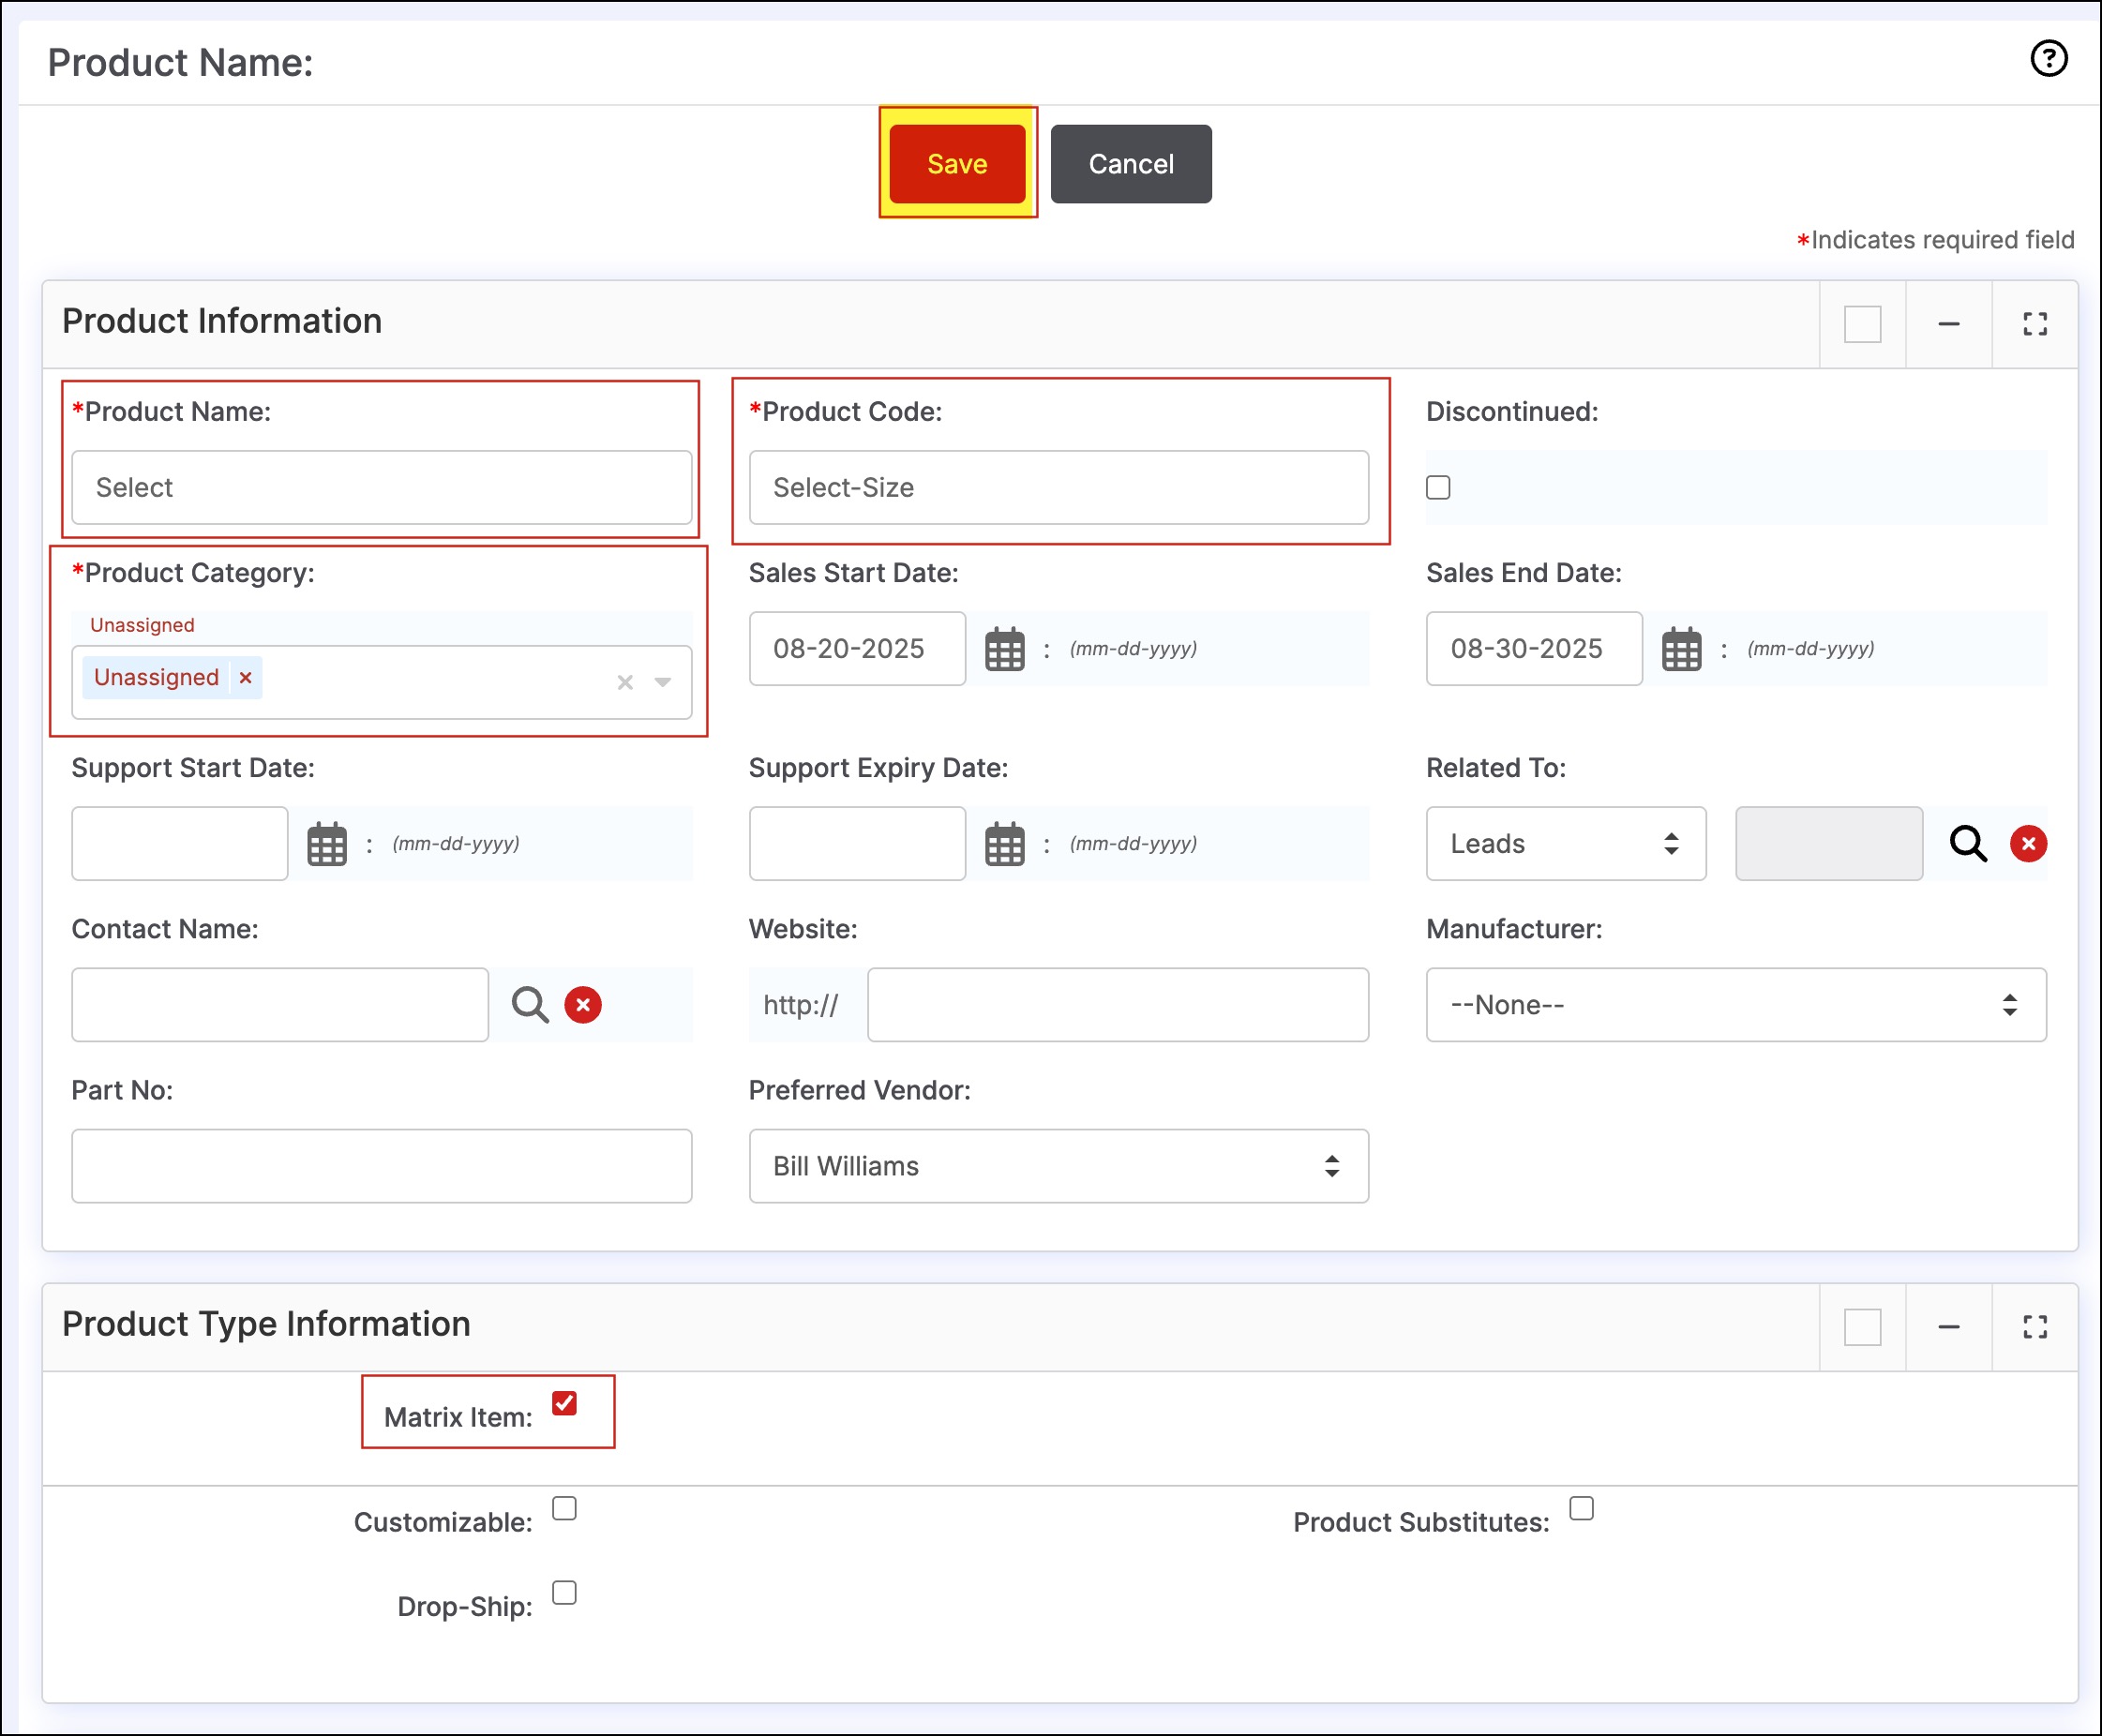The image size is (2102, 1736).
Task: Click the Cancel button
Action: pos(1131,164)
